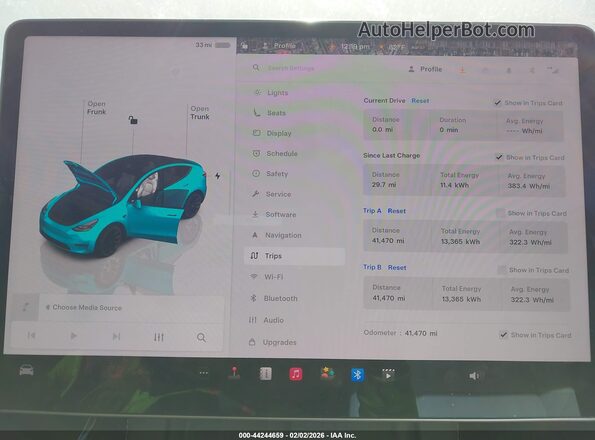Tap the Lights sun icon
595x440 pixels.
pyautogui.click(x=257, y=92)
